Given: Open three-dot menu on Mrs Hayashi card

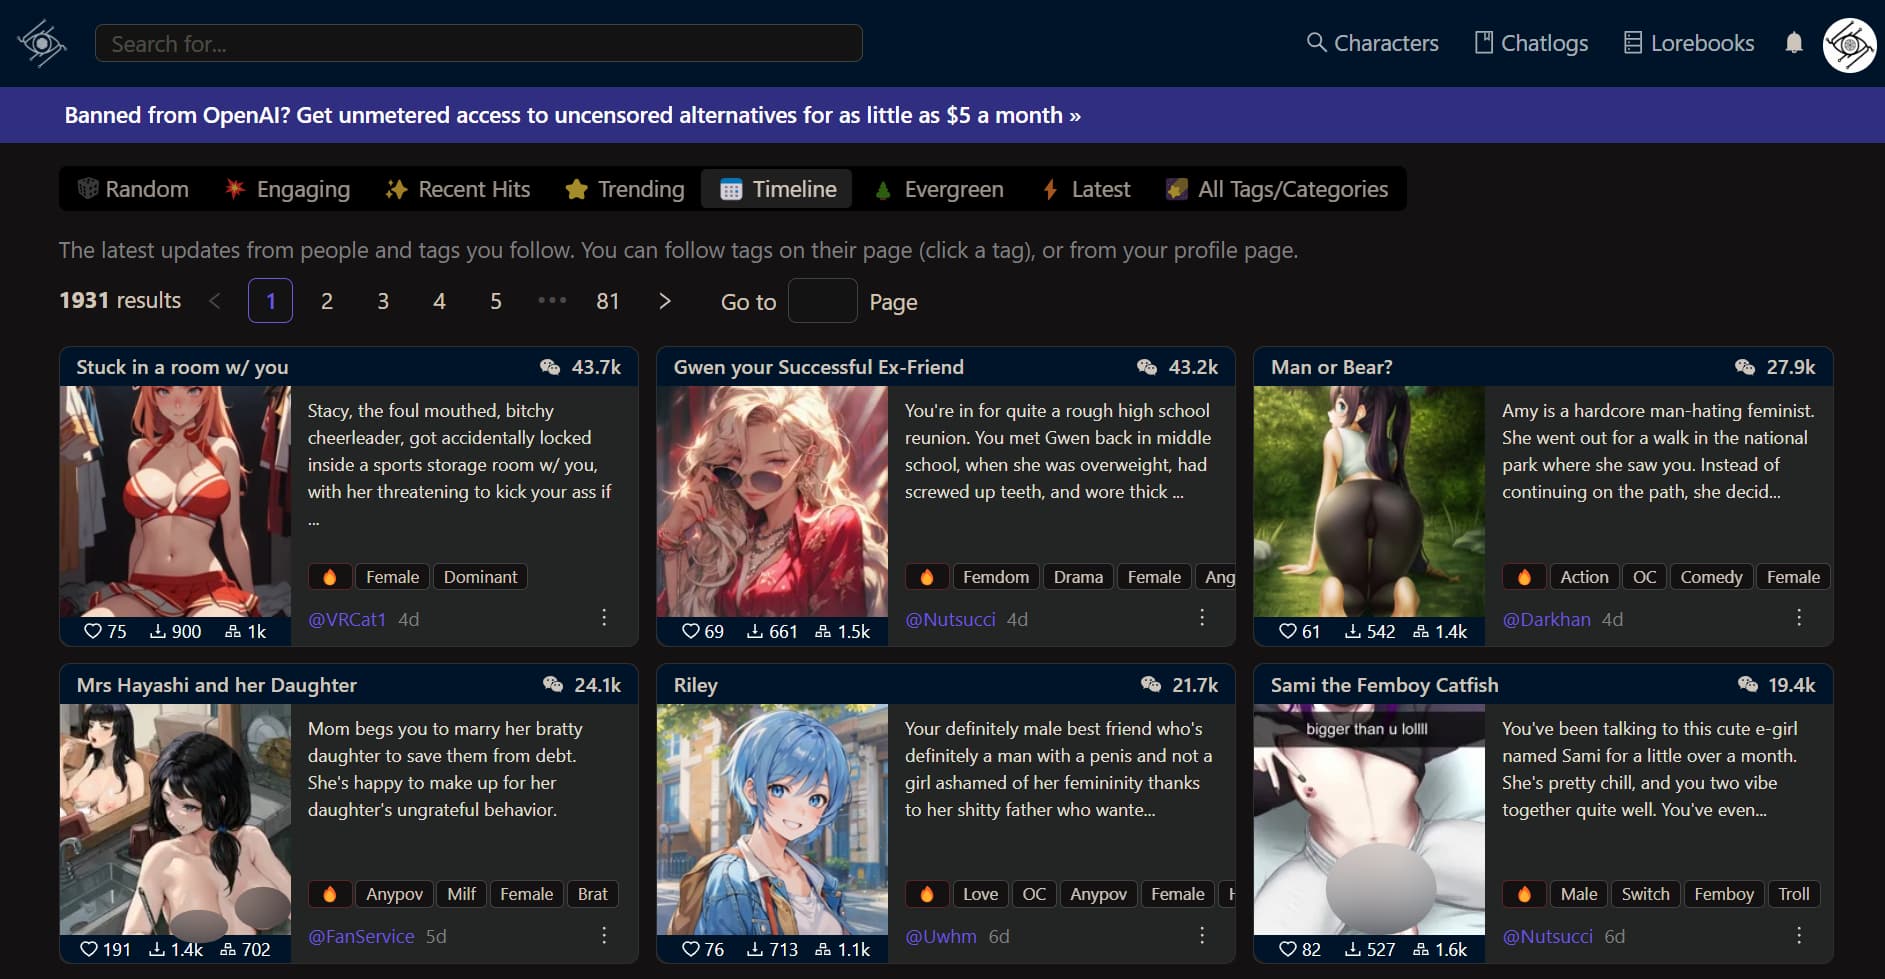Looking at the screenshot, I should coord(604,935).
